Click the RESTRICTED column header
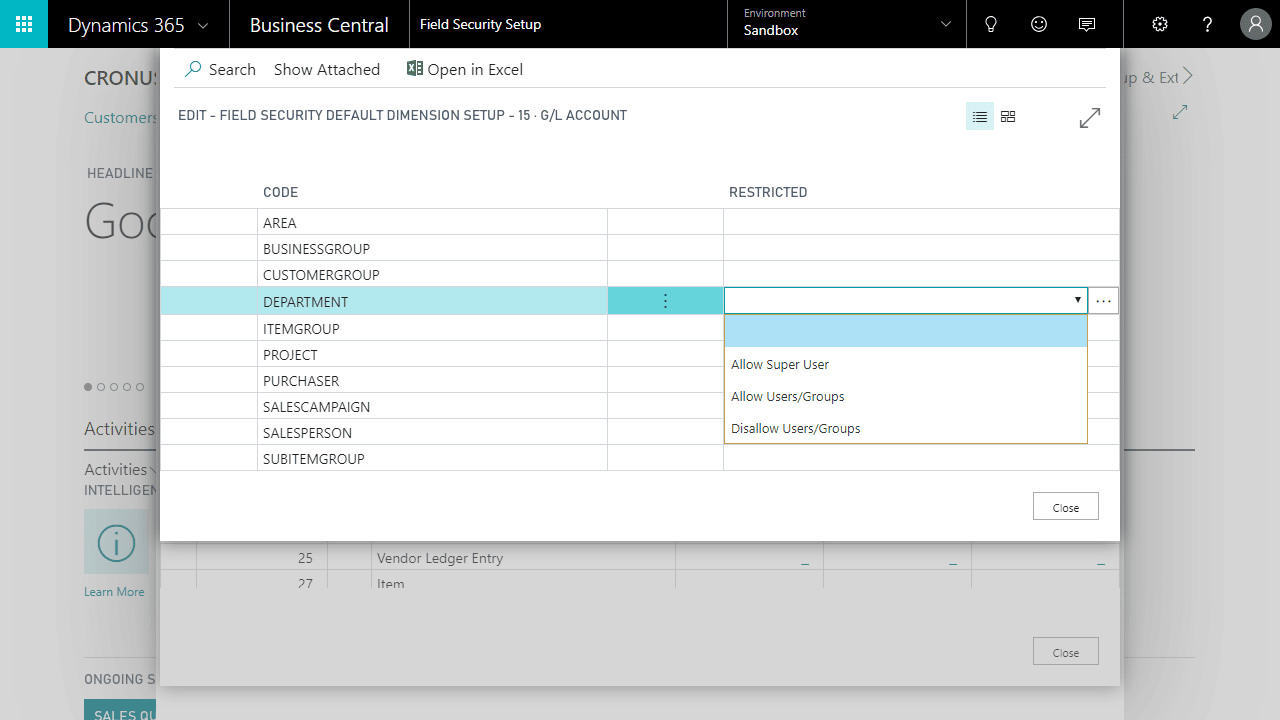The height and width of the screenshot is (720, 1280). pos(768,192)
